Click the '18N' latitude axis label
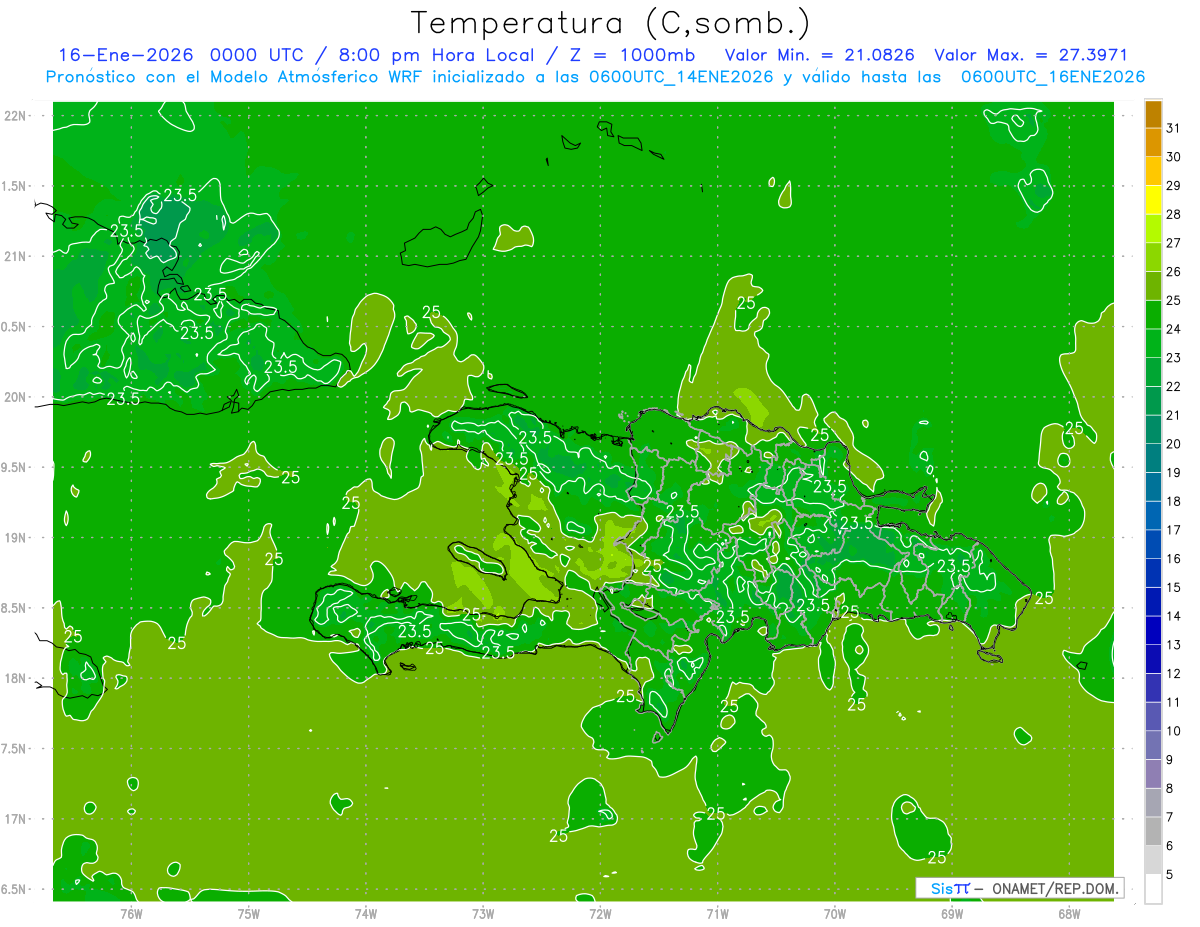The height and width of the screenshot is (927, 1200). pos(17,678)
